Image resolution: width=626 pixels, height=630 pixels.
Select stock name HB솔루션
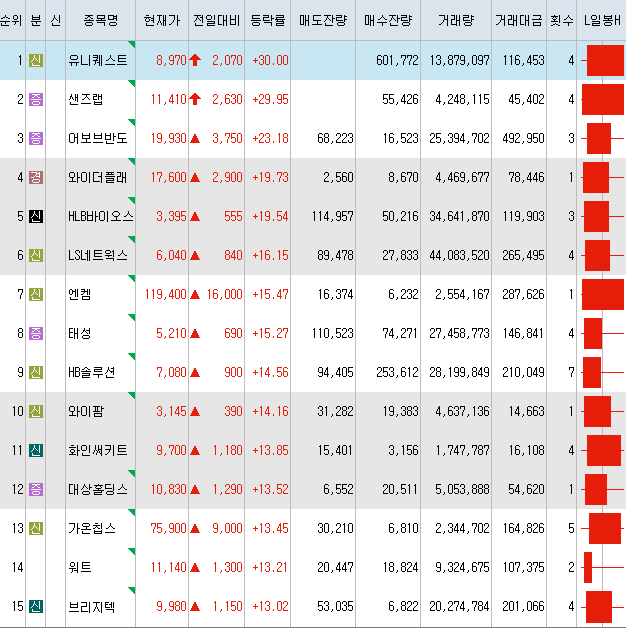tap(92, 372)
